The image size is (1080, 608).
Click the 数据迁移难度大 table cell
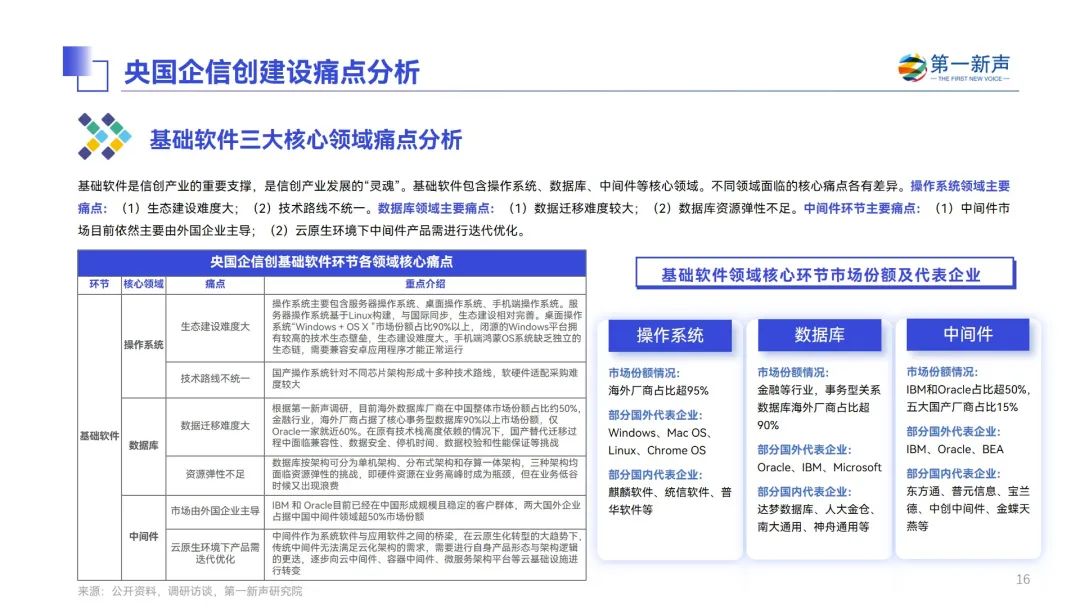(215, 426)
